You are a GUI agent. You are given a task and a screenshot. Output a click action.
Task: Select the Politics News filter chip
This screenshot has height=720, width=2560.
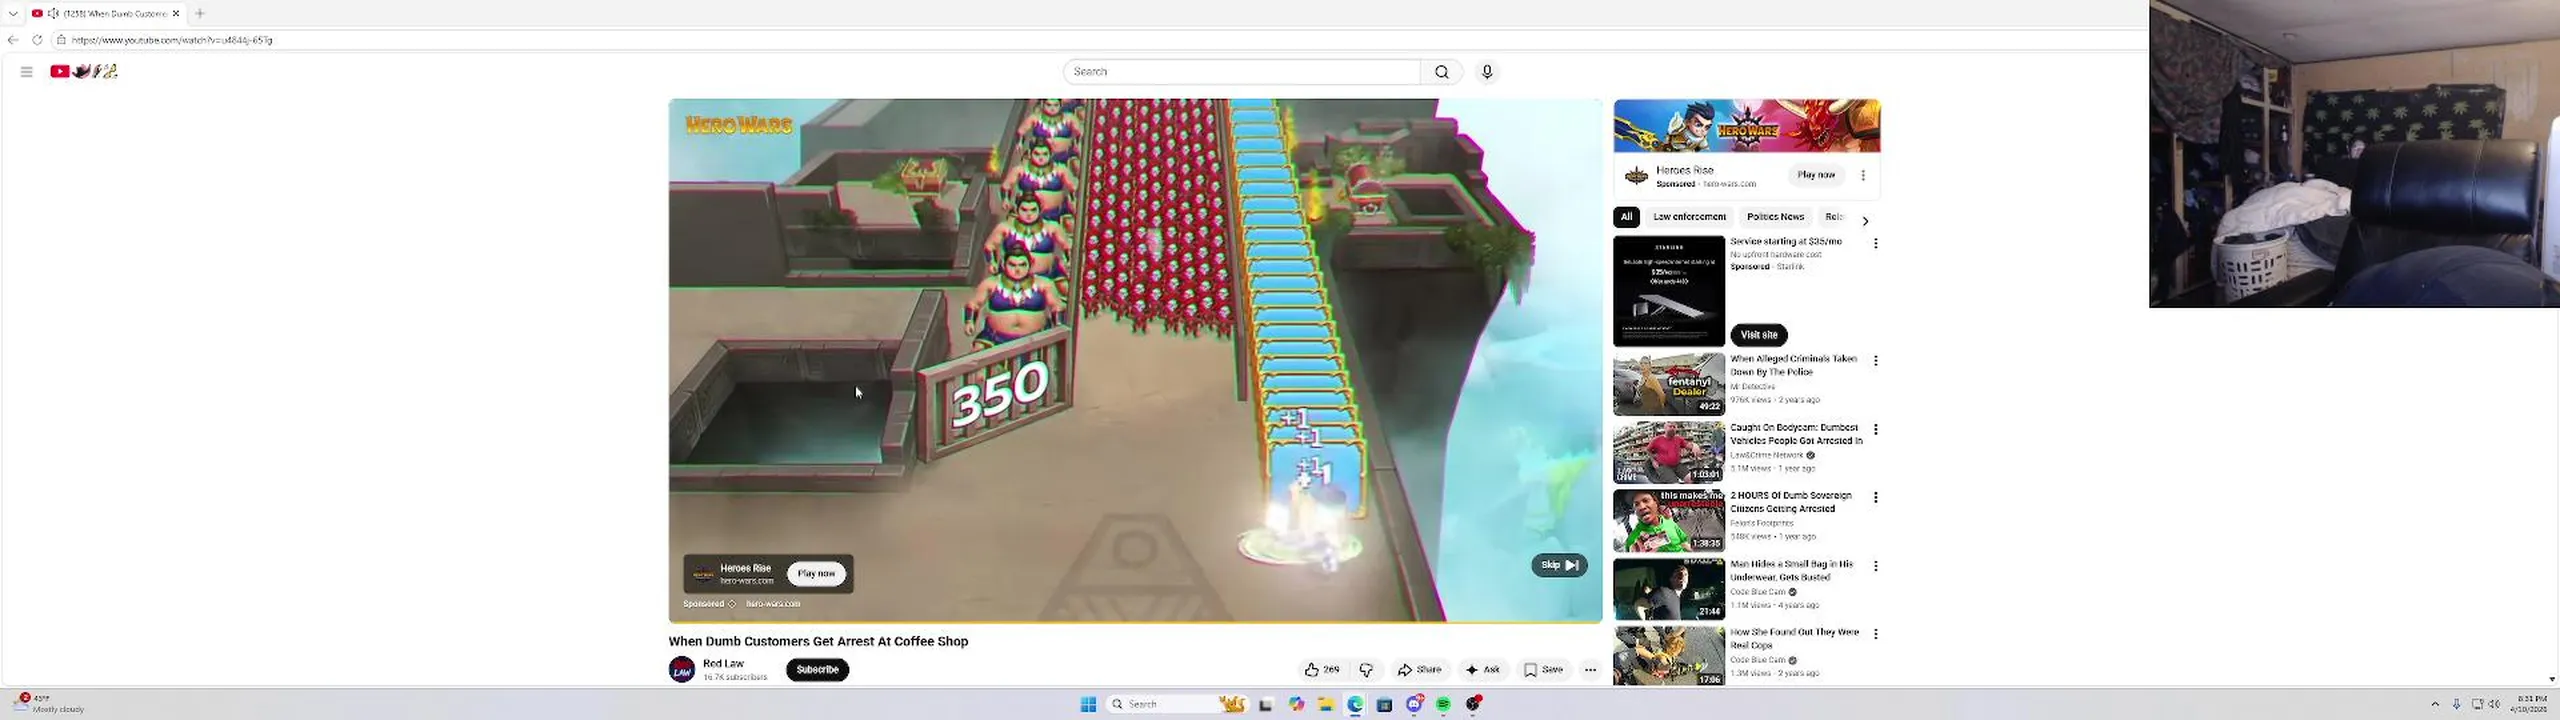1775,217
